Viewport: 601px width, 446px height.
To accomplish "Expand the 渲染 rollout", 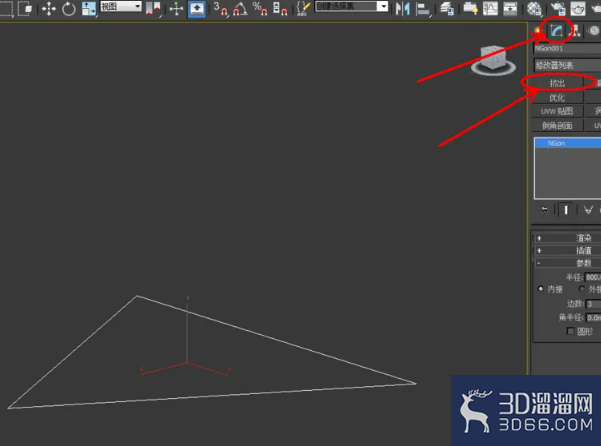I will (568, 238).
